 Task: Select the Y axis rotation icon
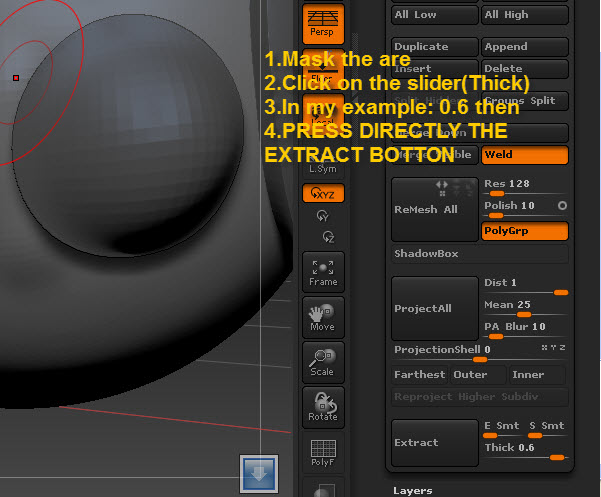[x=322, y=216]
